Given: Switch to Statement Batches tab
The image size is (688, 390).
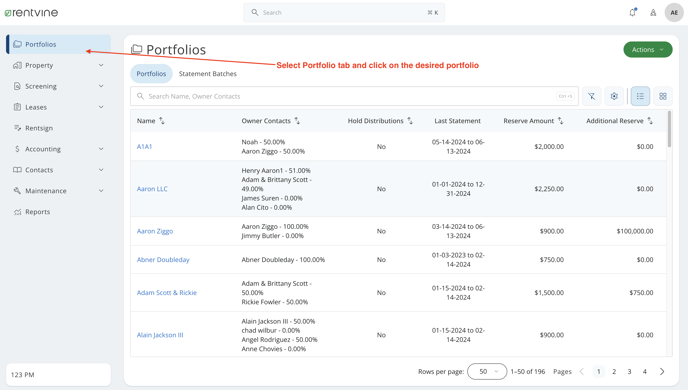Looking at the screenshot, I should tap(208, 74).
